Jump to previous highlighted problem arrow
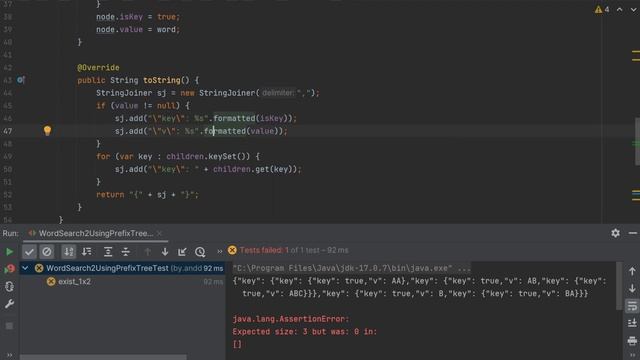 tap(620, 9)
